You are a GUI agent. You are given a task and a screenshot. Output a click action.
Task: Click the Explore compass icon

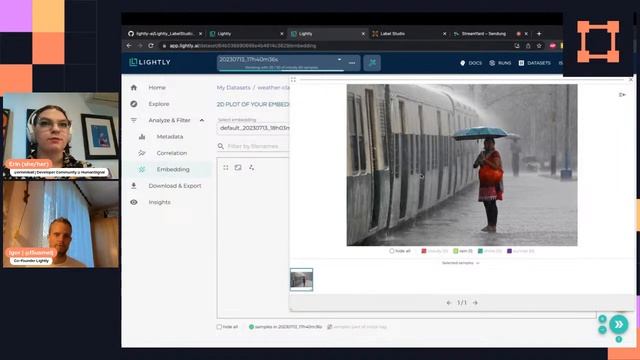[134, 104]
